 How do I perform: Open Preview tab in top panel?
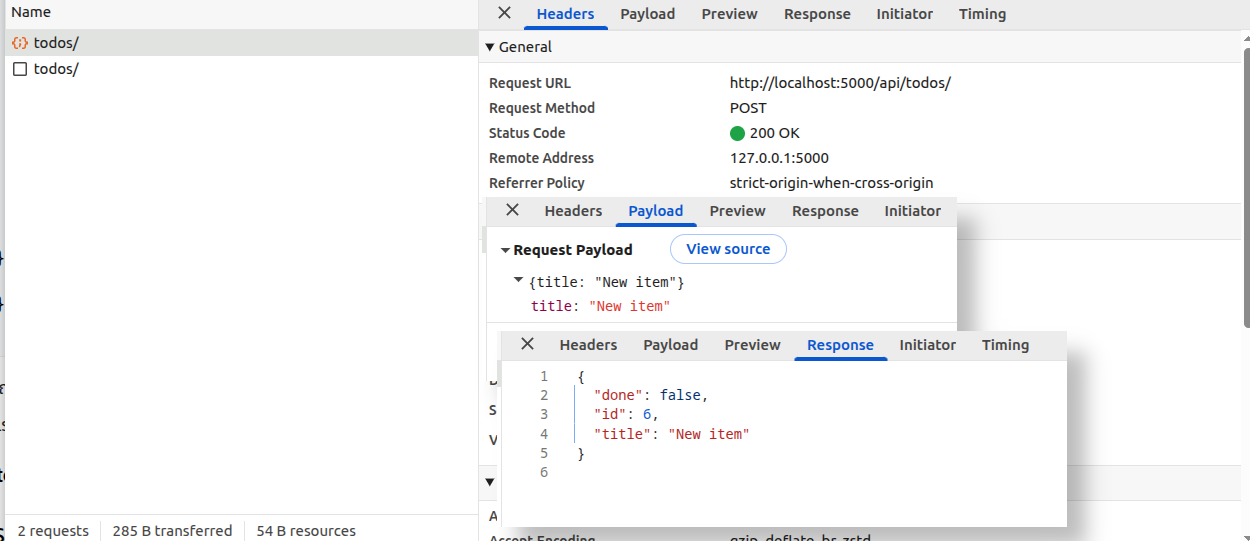tap(729, 14)
